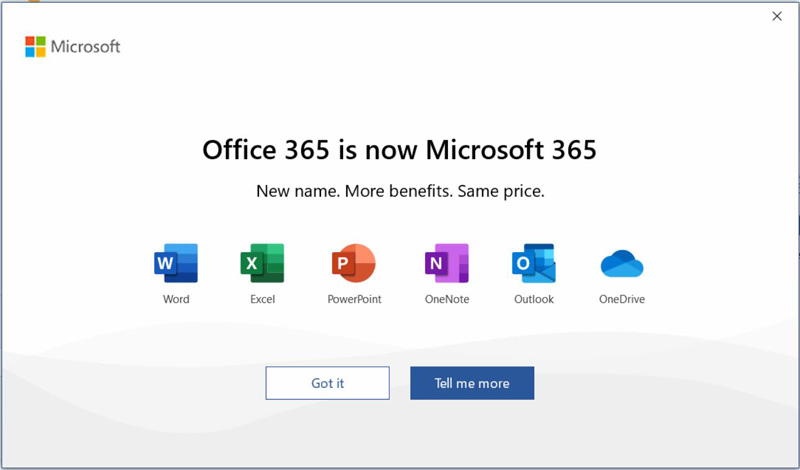Click the 'PowerPoint' label text
The width and height of the screenshot is (800, 470).
pos(354,299)
